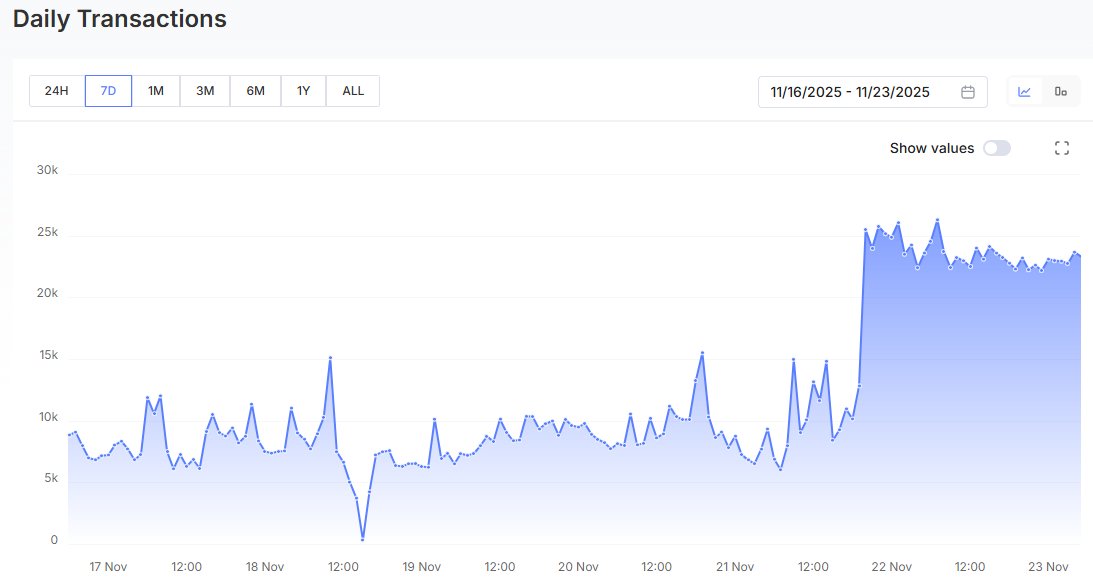Switch to the 3M view
The height and width of the screenshot is (582, 1093).
(204, 90)
